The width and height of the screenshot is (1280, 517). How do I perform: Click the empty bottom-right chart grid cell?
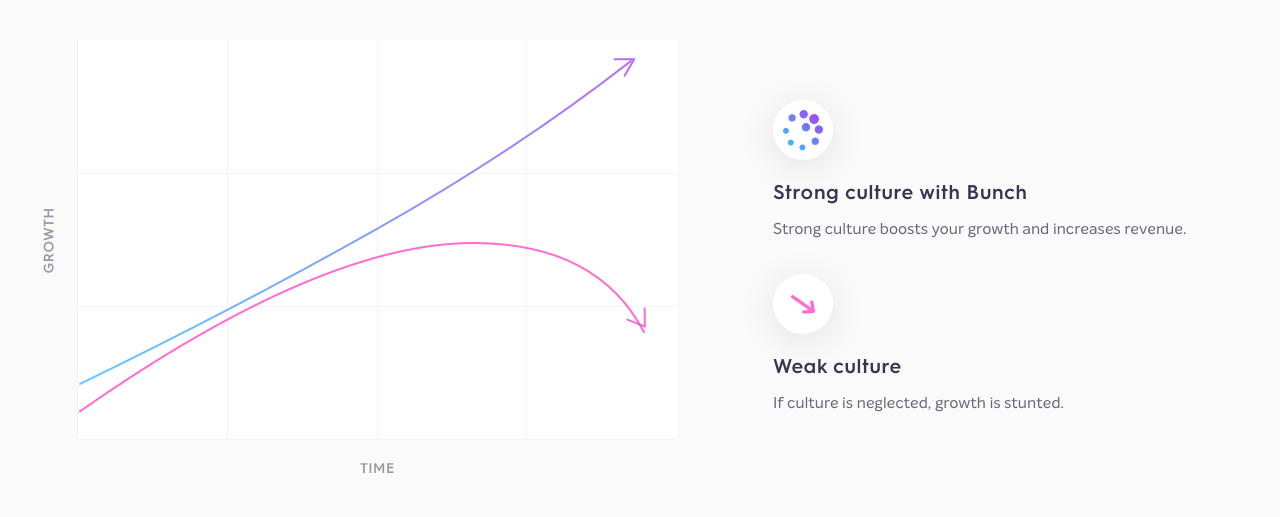click(x=602, y=372)
